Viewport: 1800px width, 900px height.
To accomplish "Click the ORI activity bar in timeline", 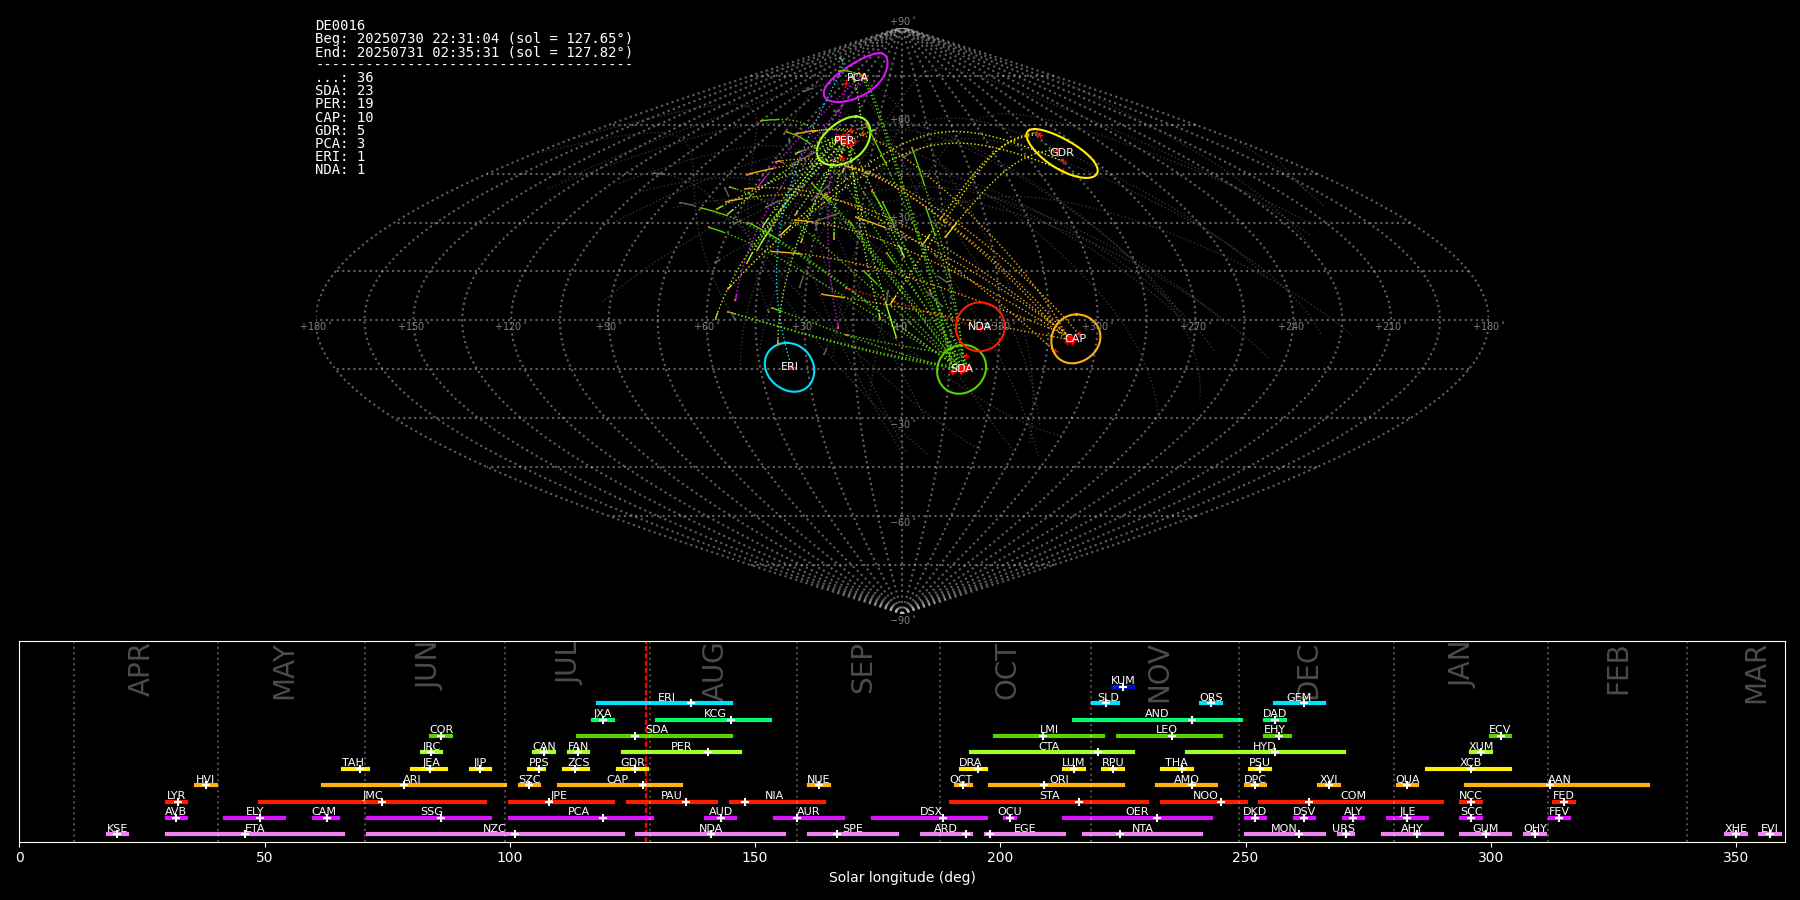I will pos(1056,785).
